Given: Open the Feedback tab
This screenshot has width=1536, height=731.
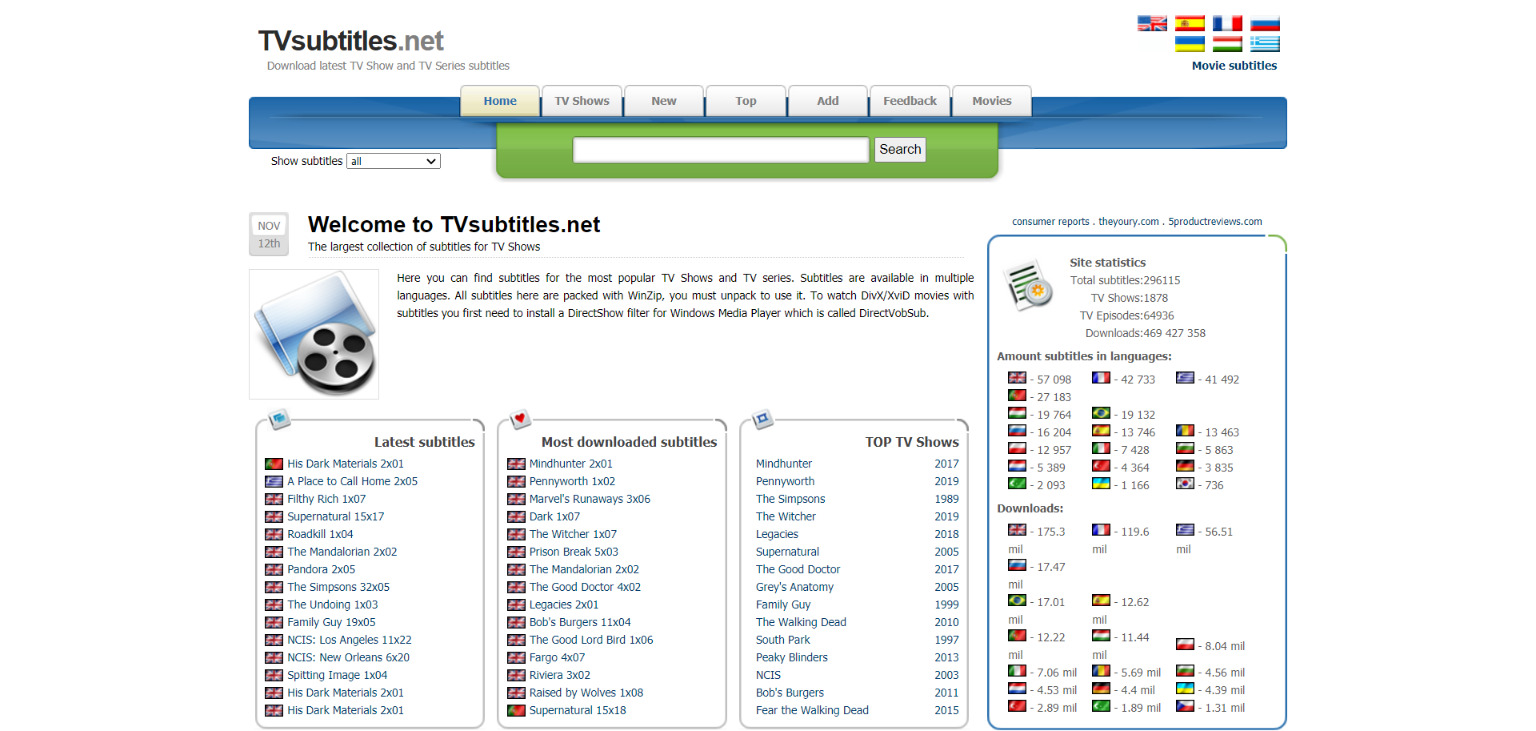Looking at the screenshot, I should point(910,101).
